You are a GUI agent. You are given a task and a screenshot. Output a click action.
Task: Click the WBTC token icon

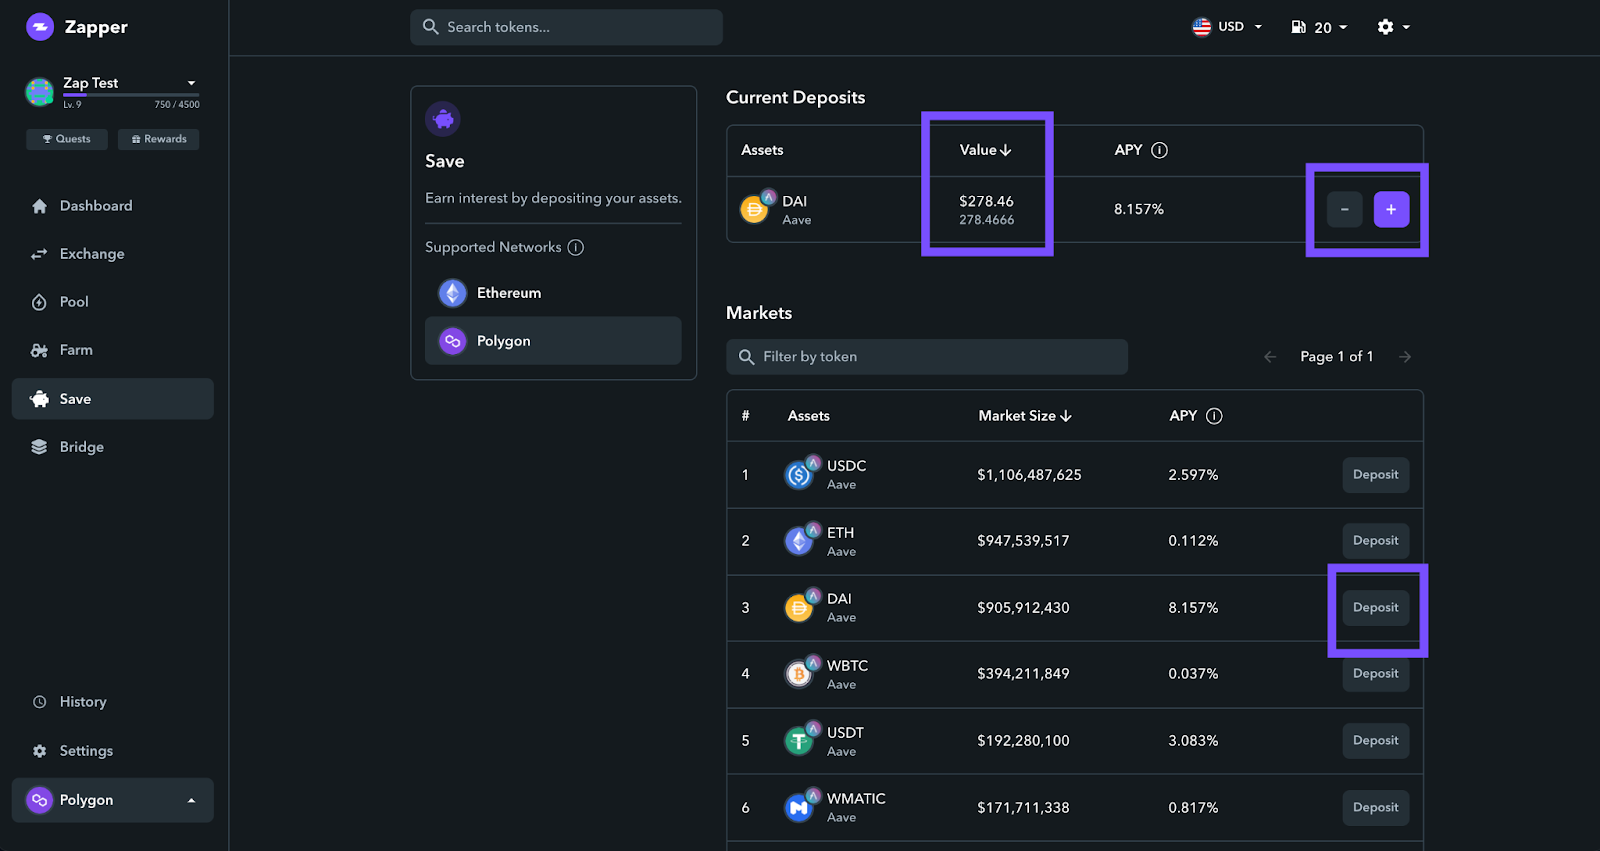coord(801,672)
